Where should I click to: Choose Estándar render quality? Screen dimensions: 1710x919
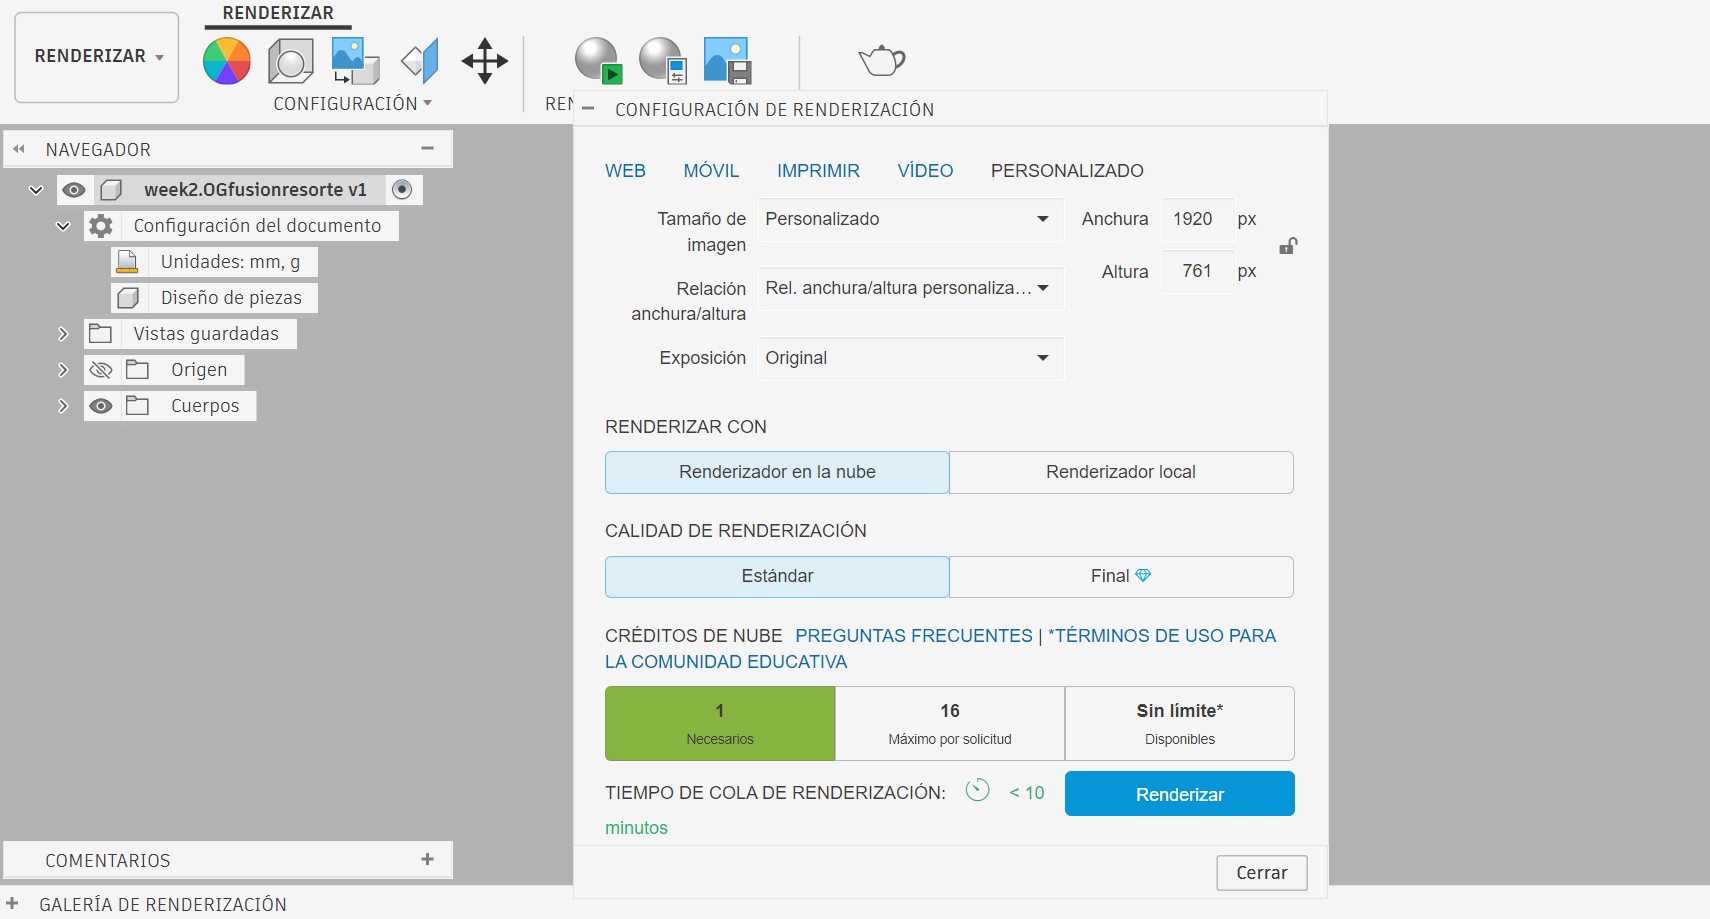(x=777, y=576)
